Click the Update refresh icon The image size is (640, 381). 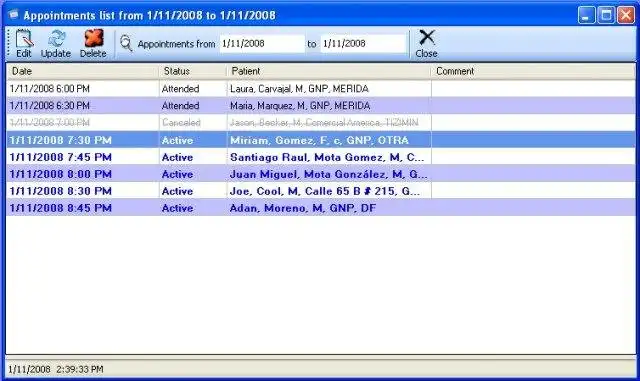point(56,39)
